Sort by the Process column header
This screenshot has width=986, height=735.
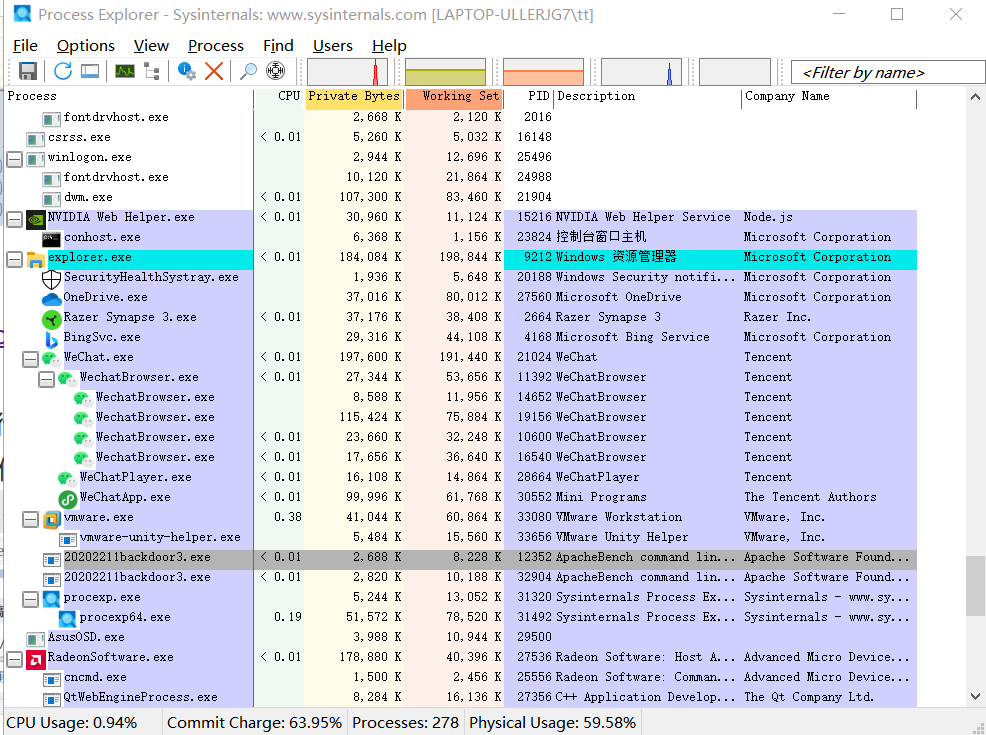(129, 96)
